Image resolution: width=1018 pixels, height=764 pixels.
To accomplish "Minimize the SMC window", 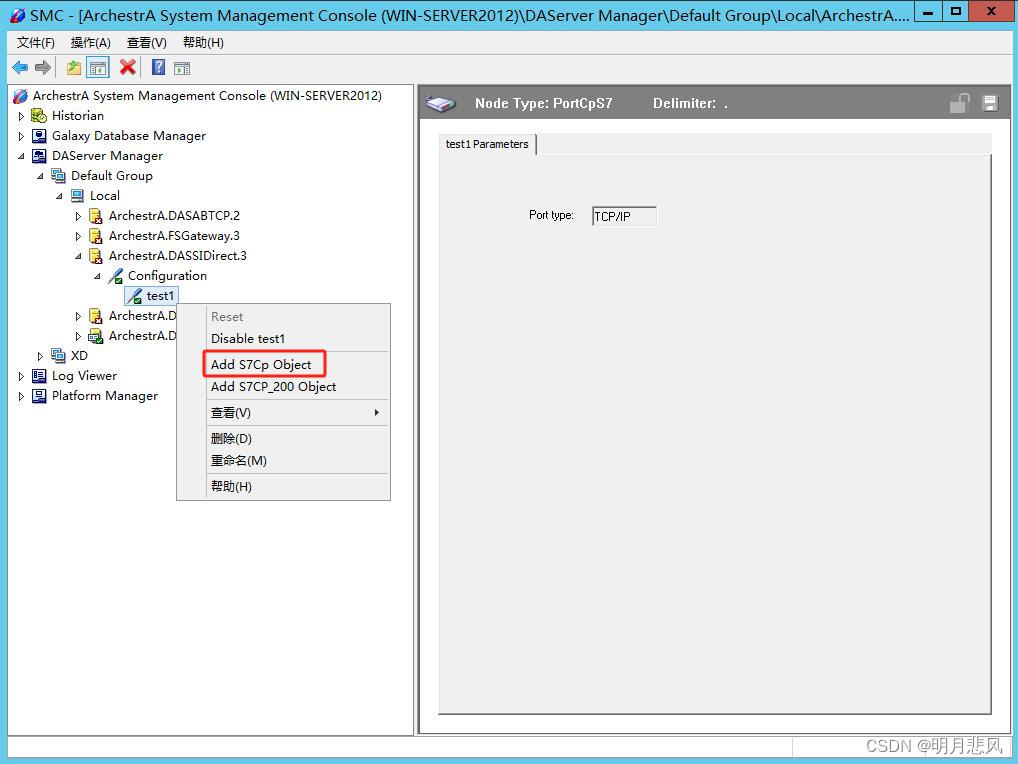I will (x=928, y=11).
